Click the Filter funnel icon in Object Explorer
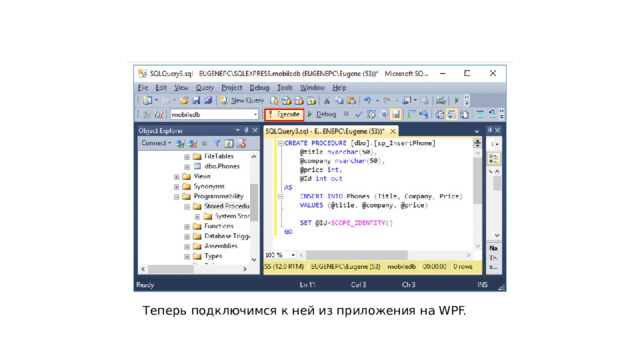This screenshot has height=360, width=640. (217, 143)
